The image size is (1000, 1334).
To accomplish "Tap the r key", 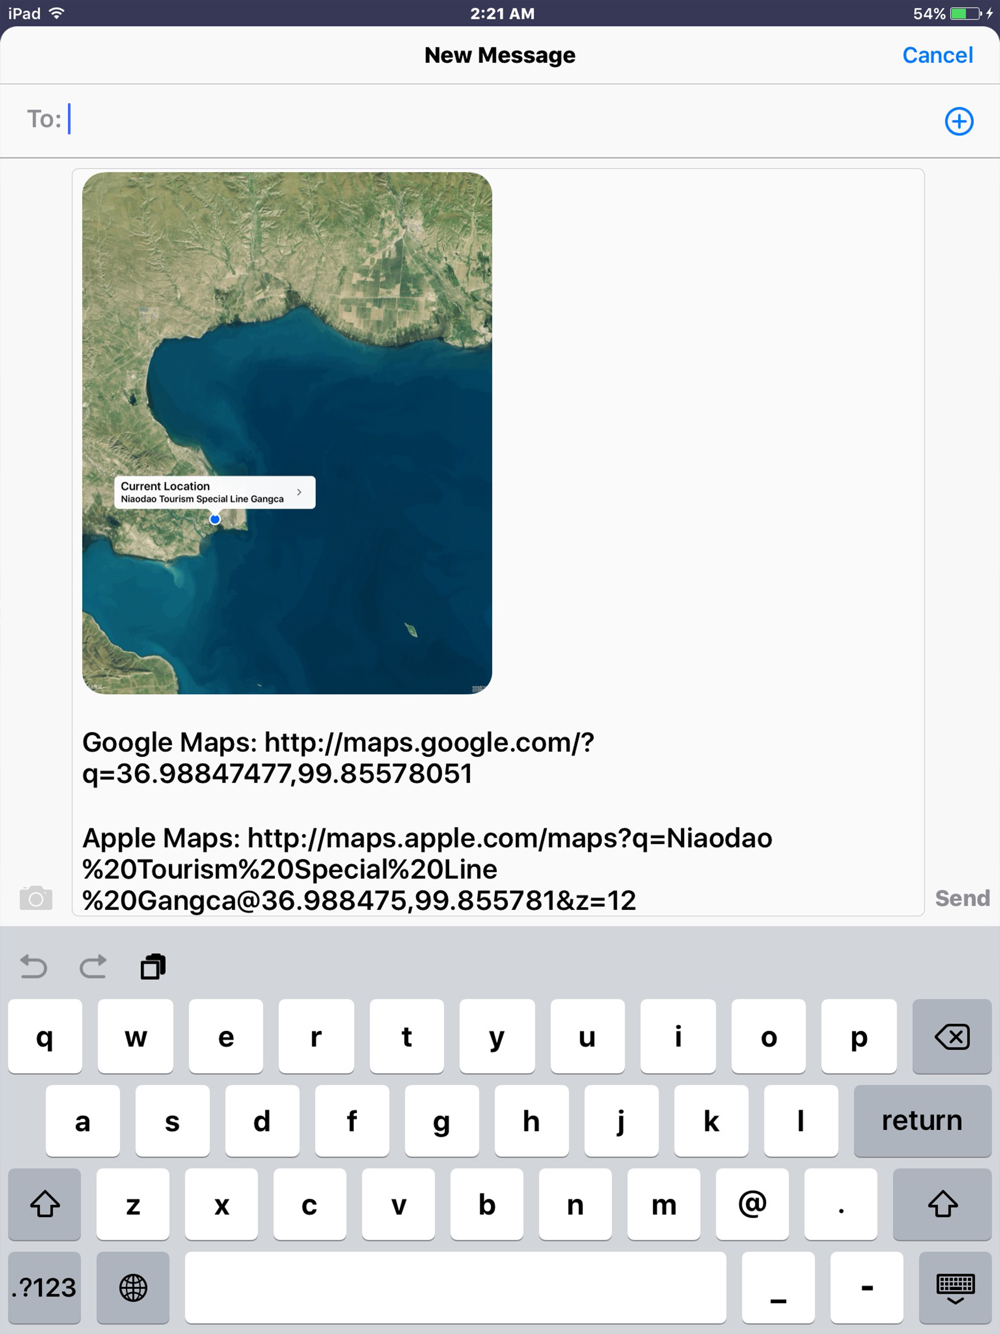I will (x=316, y=1037).
